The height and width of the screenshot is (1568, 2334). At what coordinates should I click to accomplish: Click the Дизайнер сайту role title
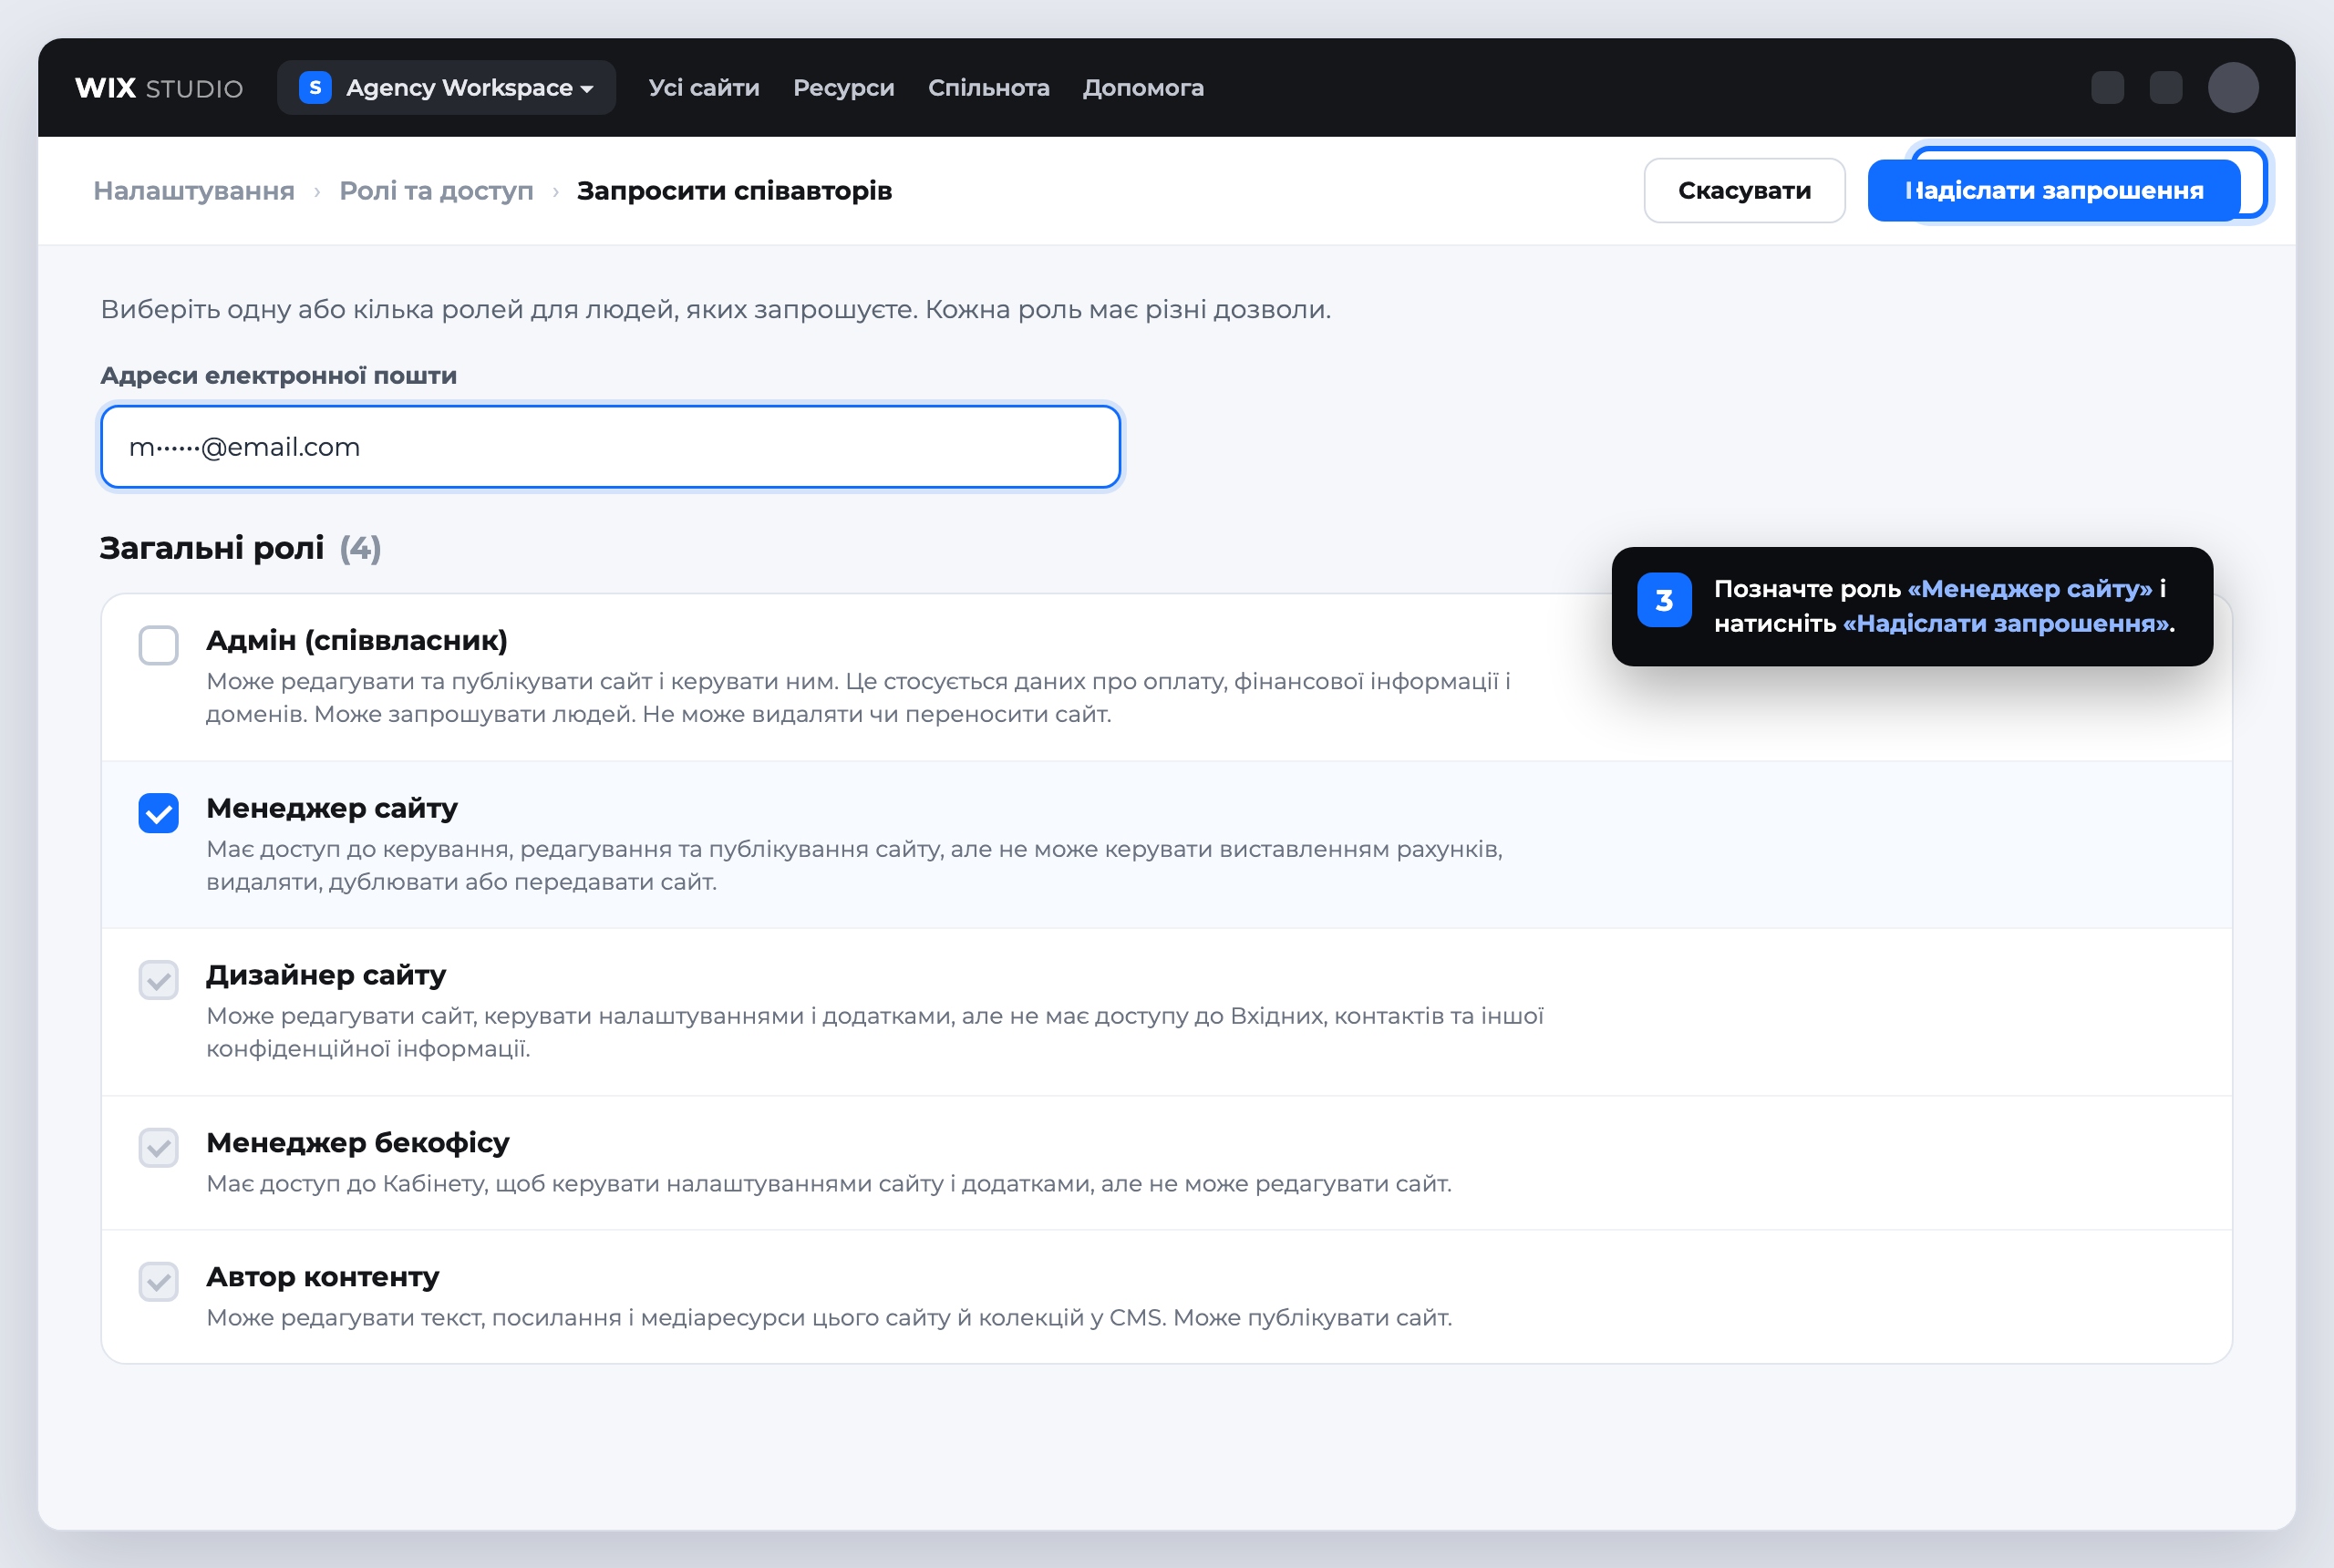pos(326,975)
